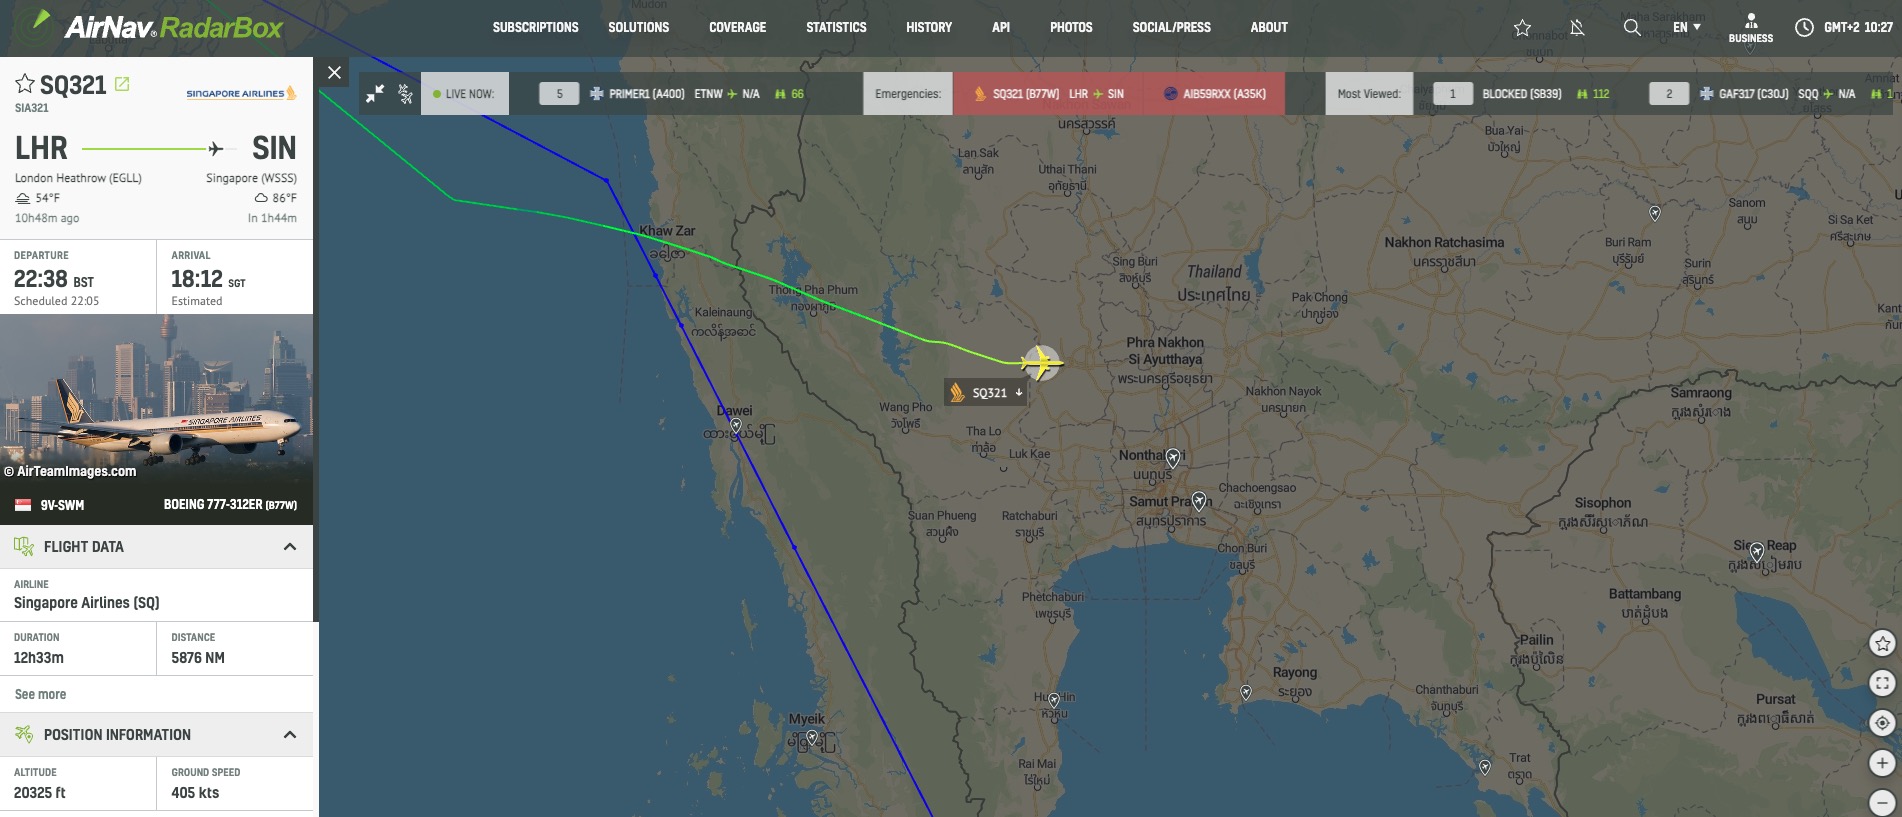1902x817 pixels.
Task: Click the collapse map arrows icon
Action: tap(375, 93)
